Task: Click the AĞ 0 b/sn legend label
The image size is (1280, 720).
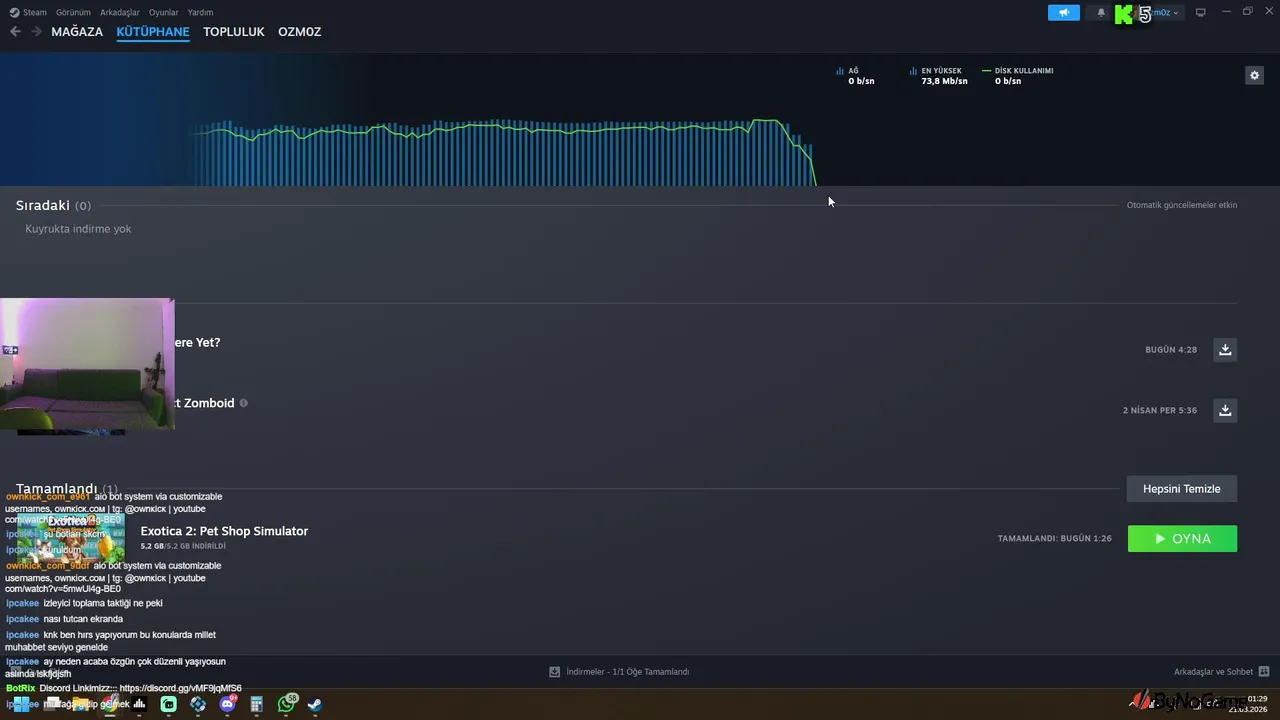Action: point(855,76)
